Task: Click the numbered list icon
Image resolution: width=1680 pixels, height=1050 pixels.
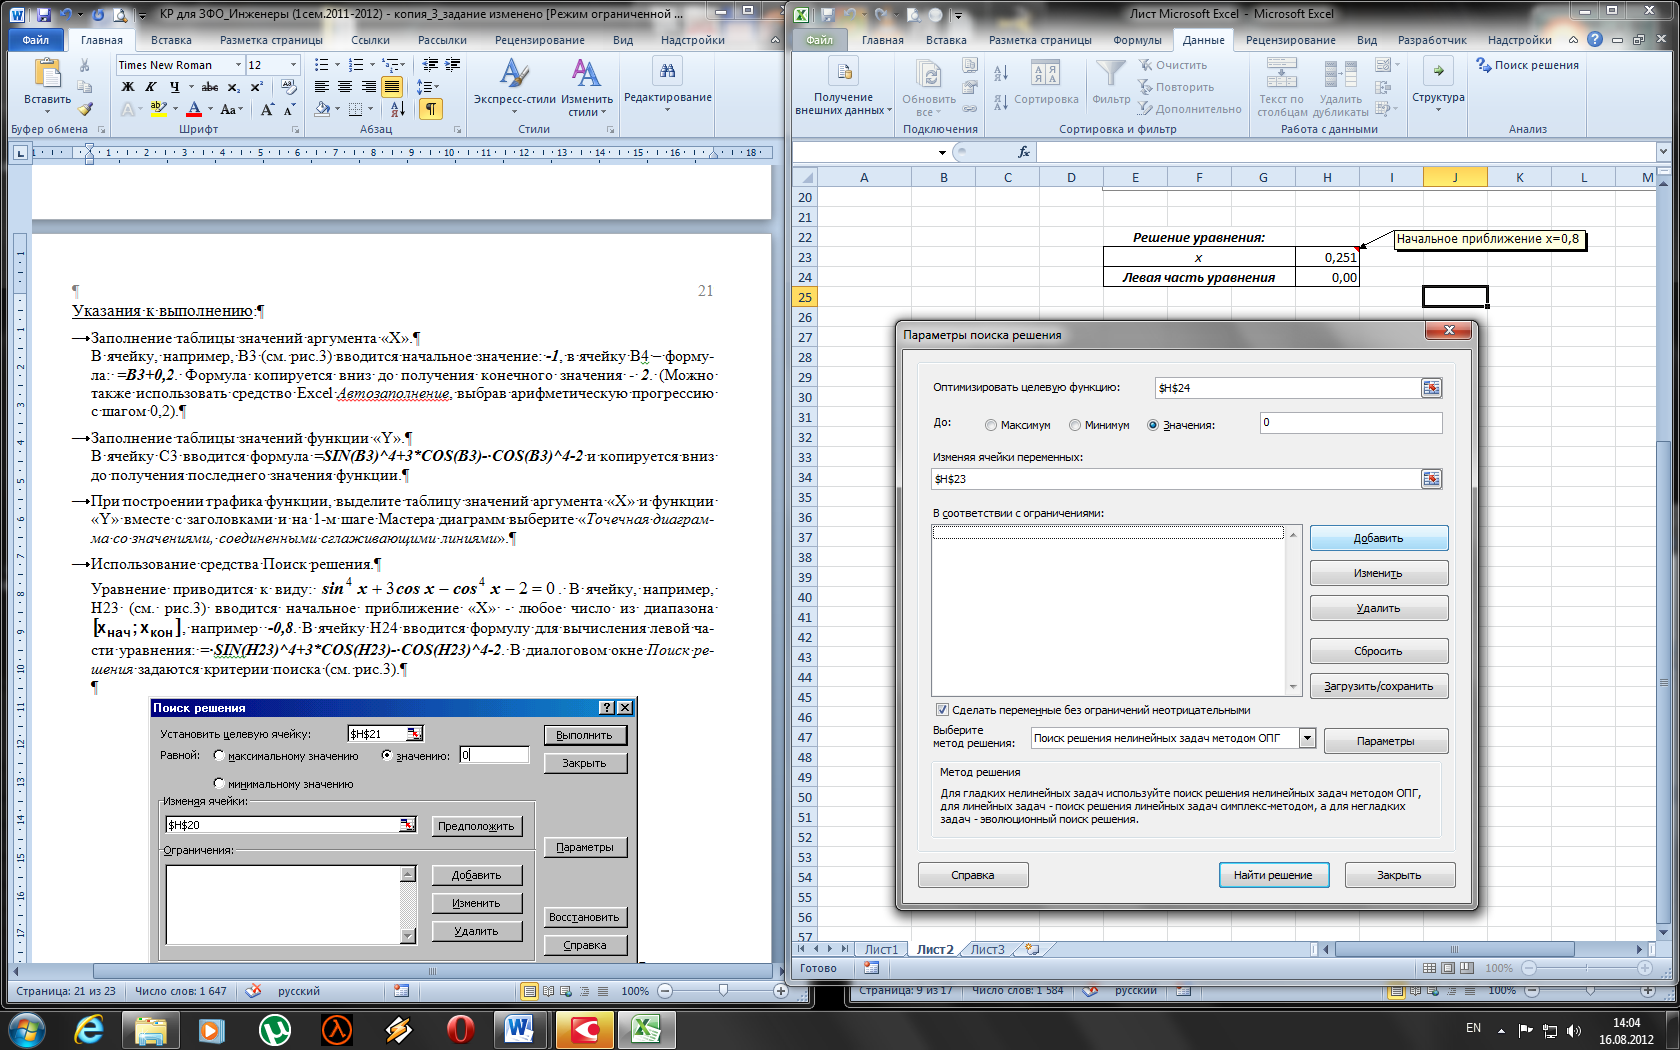Action: coord(355,65)
